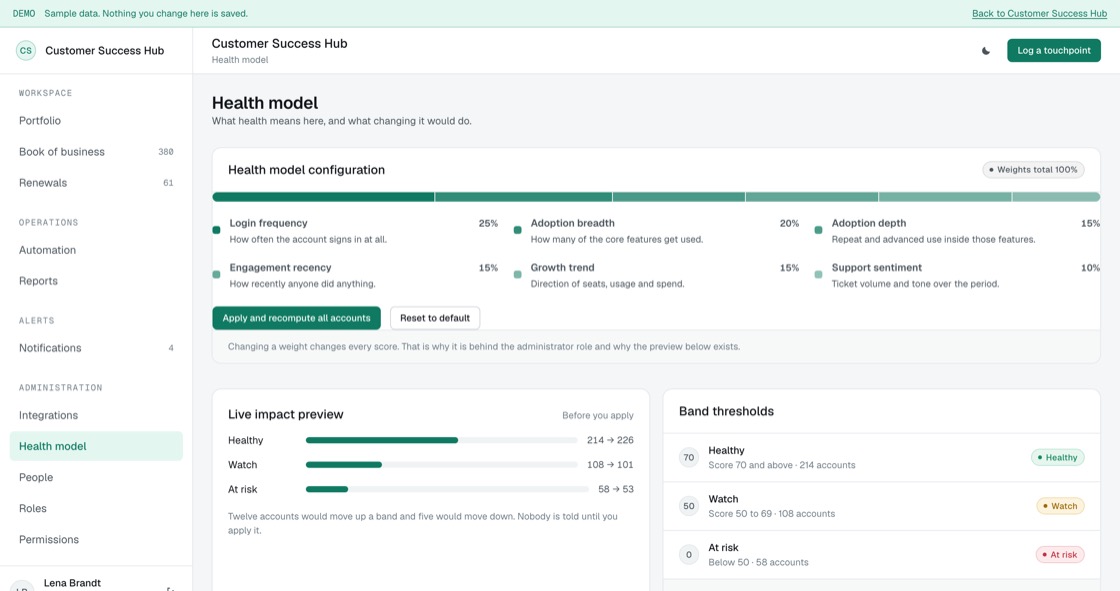Screen dimensions: 1120x591
Task: Follow Back to Customer Success Hub link
Action: coord(1039,14)
